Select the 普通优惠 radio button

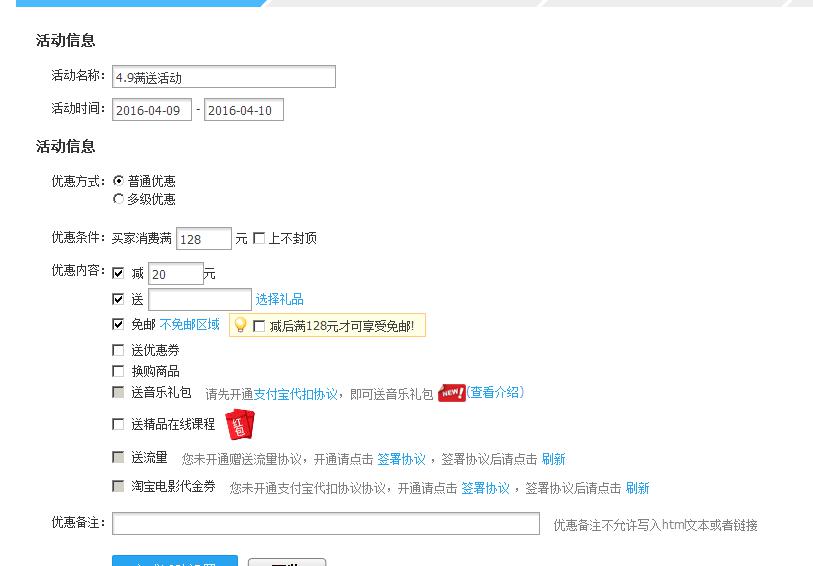click(119, 181)
